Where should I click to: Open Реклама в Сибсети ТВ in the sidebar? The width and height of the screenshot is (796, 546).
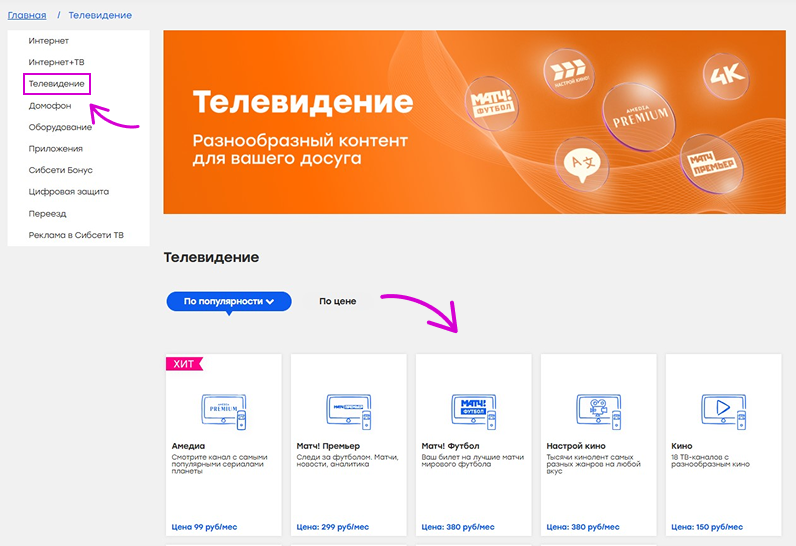[76, 235]
